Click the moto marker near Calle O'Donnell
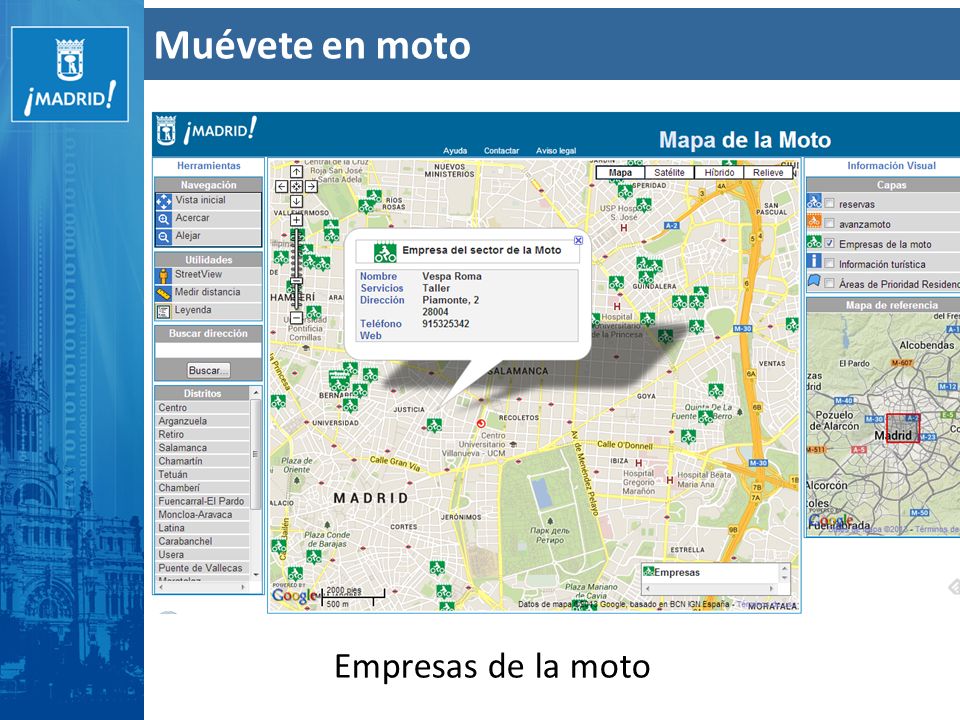The height and width of the screenshot is (720, 960). [688, 437]
